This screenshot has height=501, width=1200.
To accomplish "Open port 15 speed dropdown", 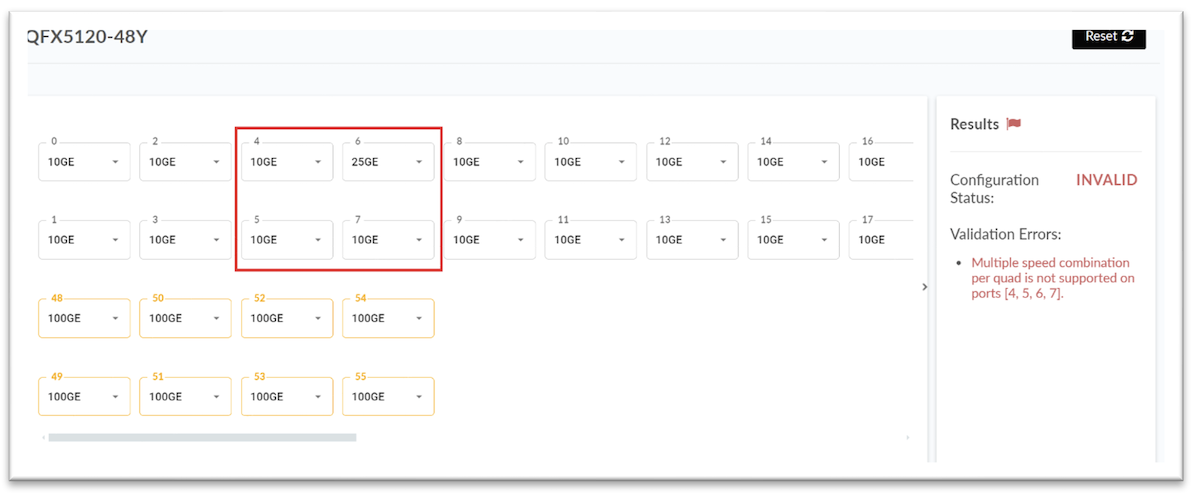I will point(794,240).
